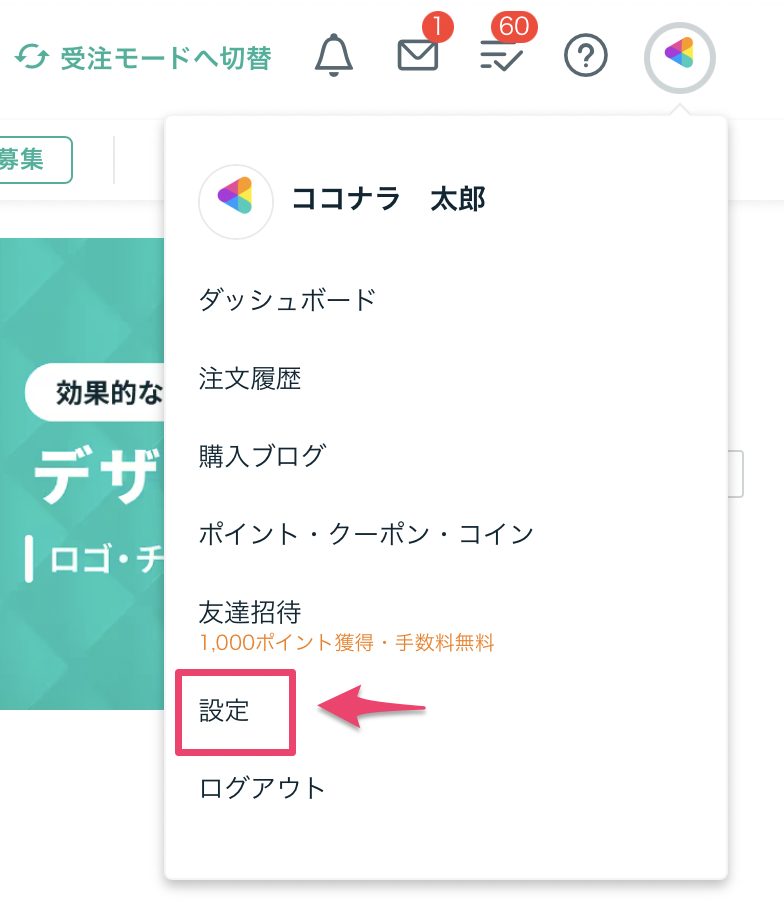The height and width of the screenshot is (922, 784).
Task: Select 友達招待 menu item
Action: click(x=250, y=612)
